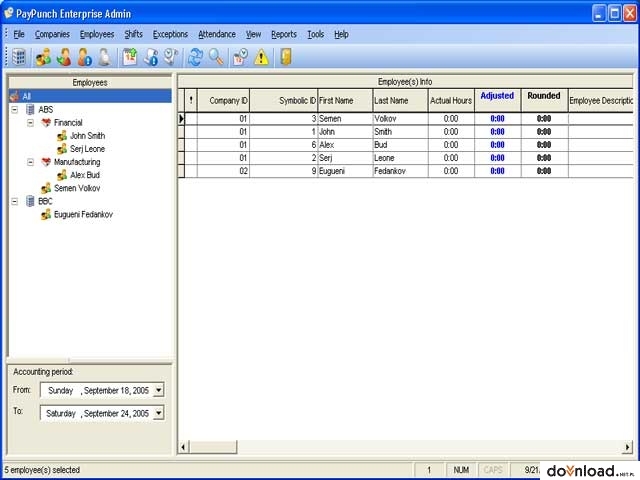Click horizontal scrollbar right arrow
The width and height of the screenshot is (640, 480).
pyautogui.click(x=628, y=447)
